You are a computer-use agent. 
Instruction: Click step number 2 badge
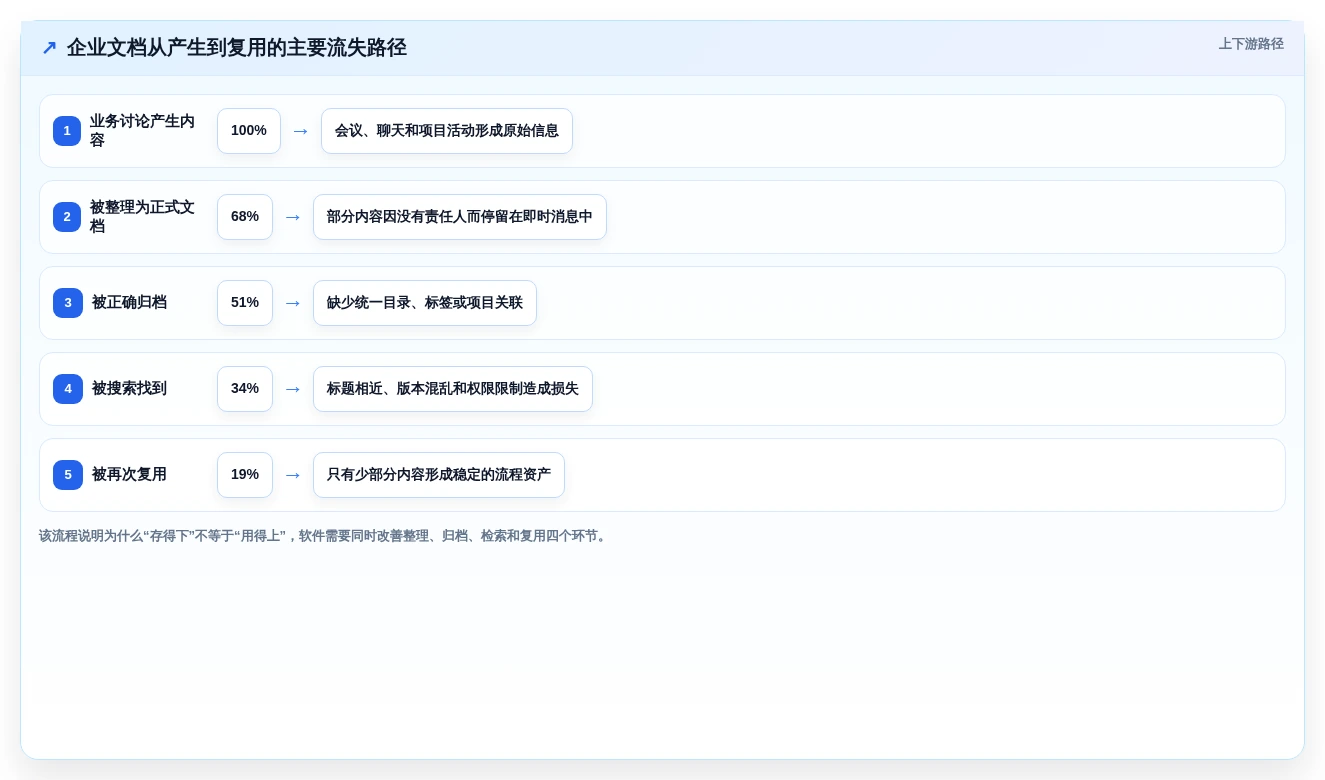point(67,217)
